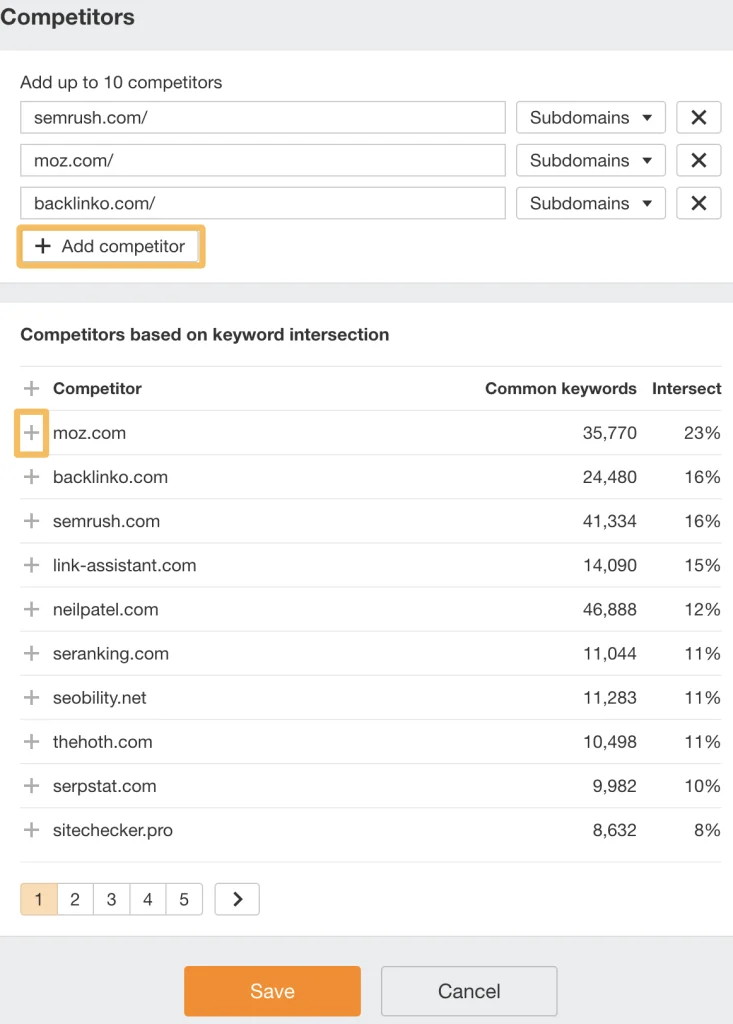Viewport: 733px width, 1024px height.
Task: Open Subdomains dropdown for semrush.com/
Action: (x=590, y=117)
